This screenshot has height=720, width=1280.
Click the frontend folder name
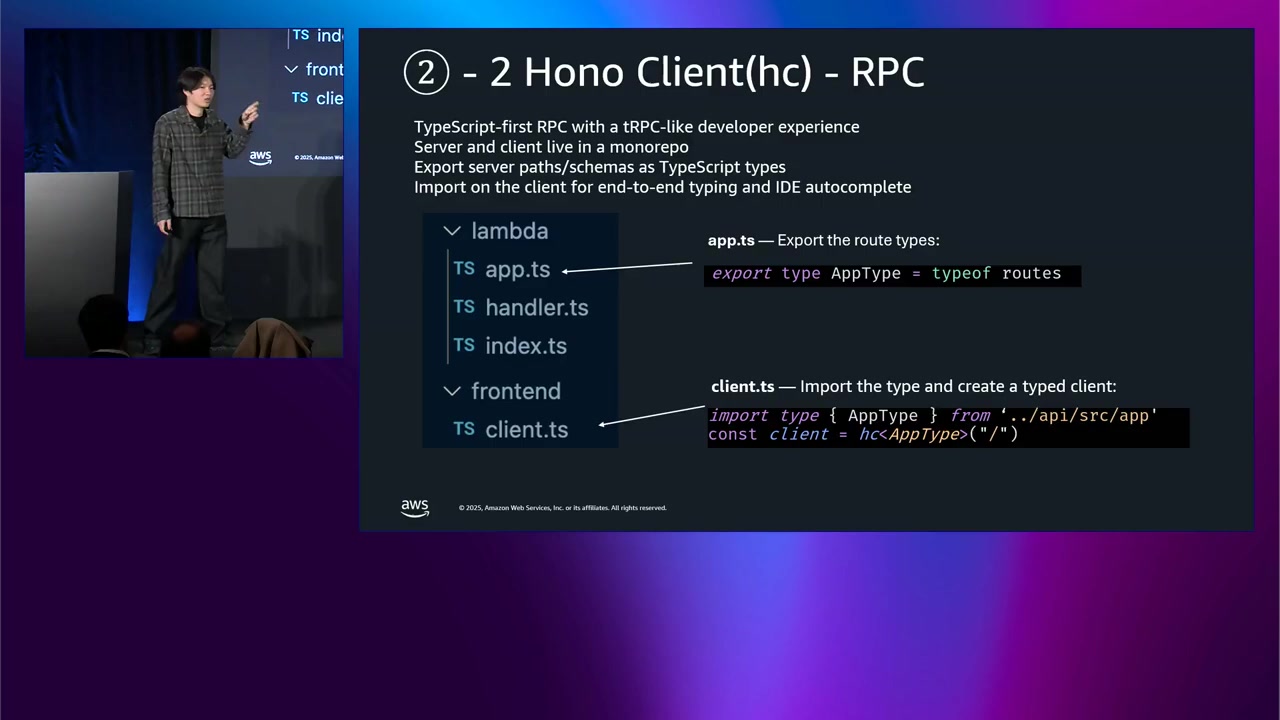coord(516,391)
